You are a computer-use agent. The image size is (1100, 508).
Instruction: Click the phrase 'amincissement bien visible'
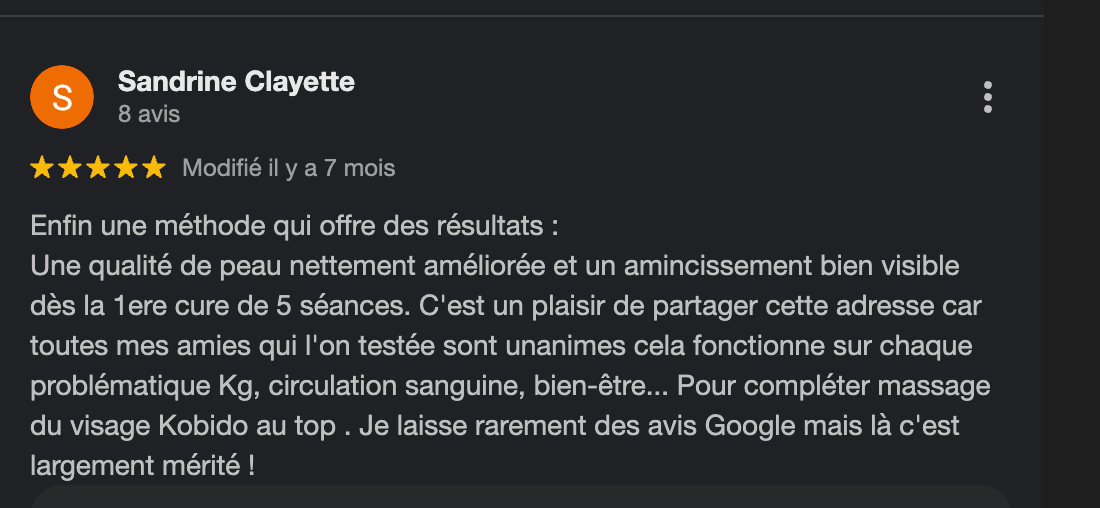coord(791,267)
